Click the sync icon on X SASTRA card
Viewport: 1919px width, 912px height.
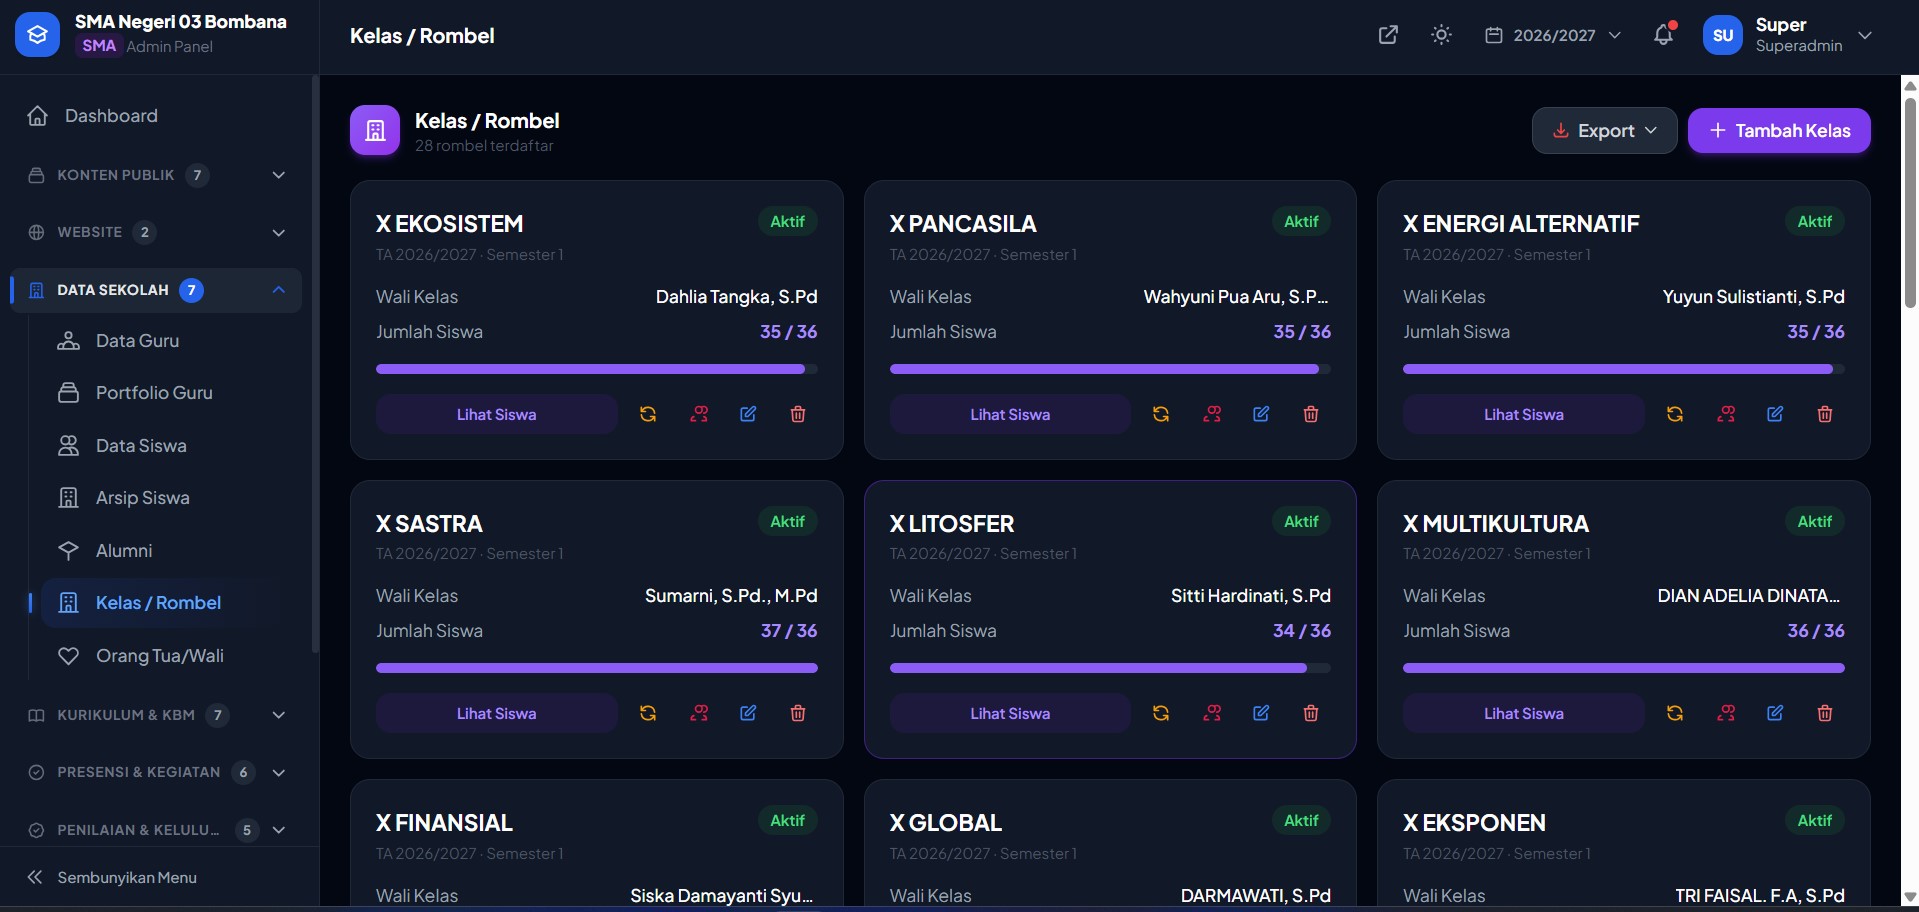[x=648, y=713]
